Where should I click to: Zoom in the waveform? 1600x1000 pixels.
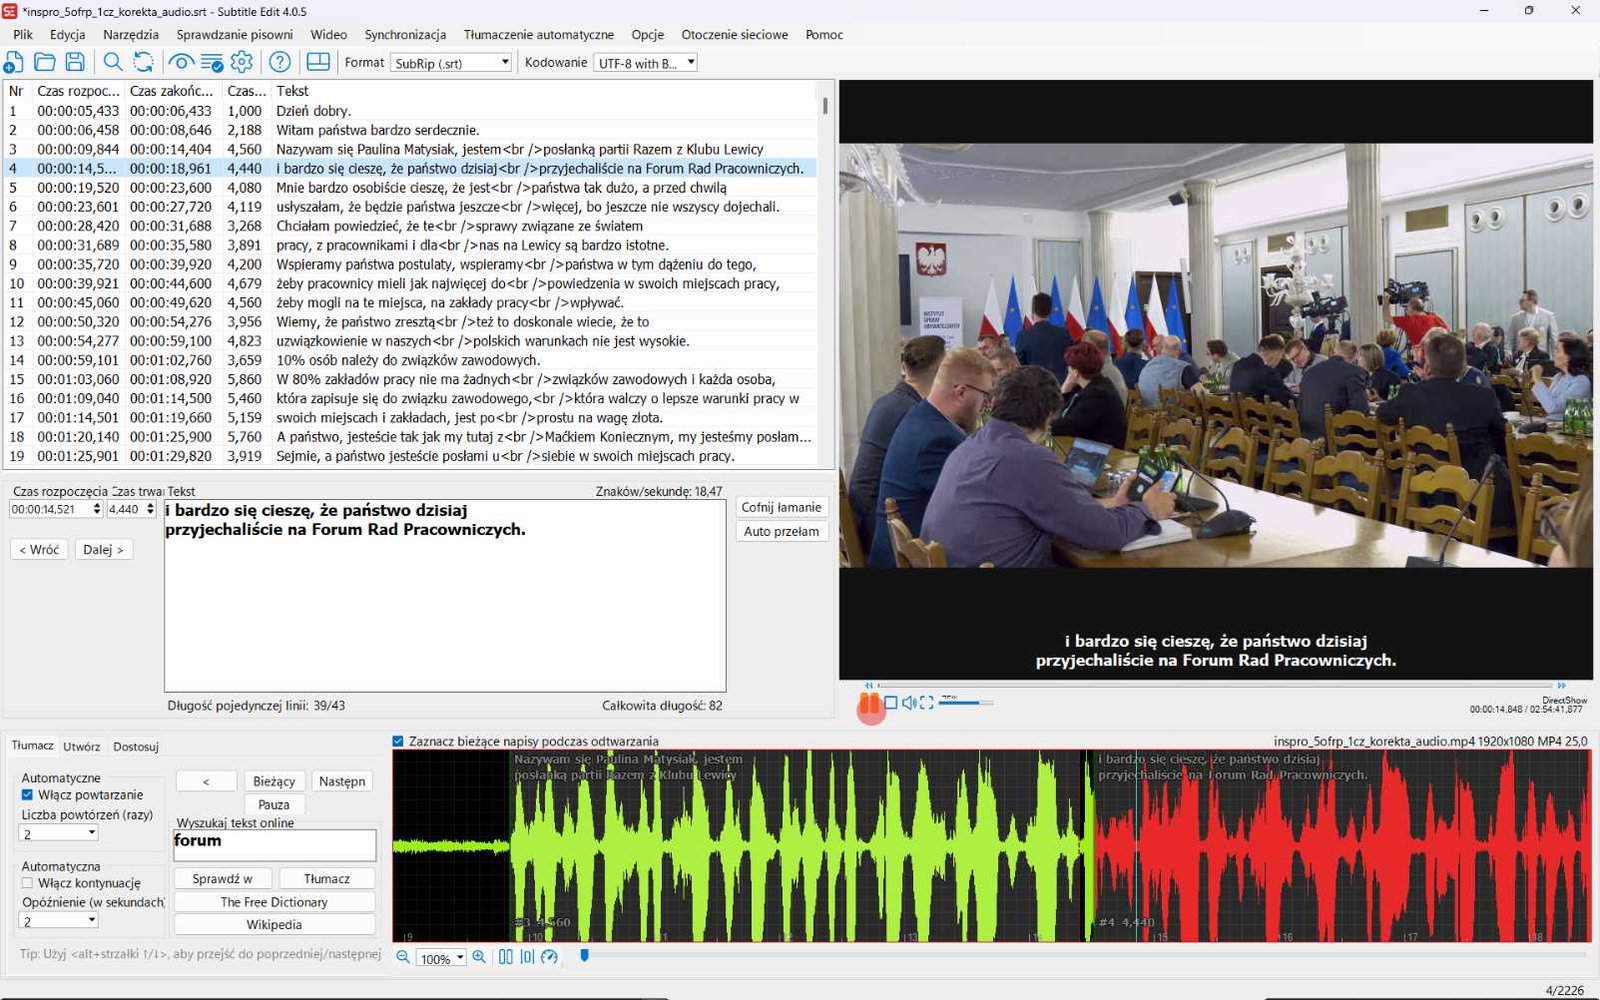[479, 957]
